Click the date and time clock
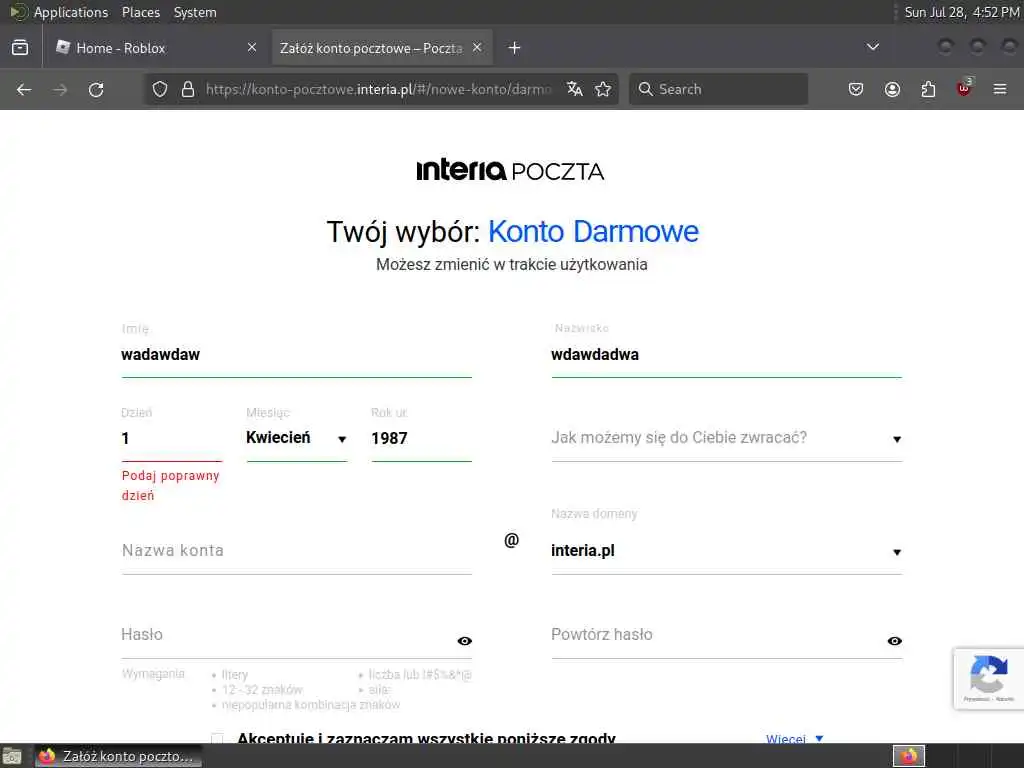 coord(961,12)
